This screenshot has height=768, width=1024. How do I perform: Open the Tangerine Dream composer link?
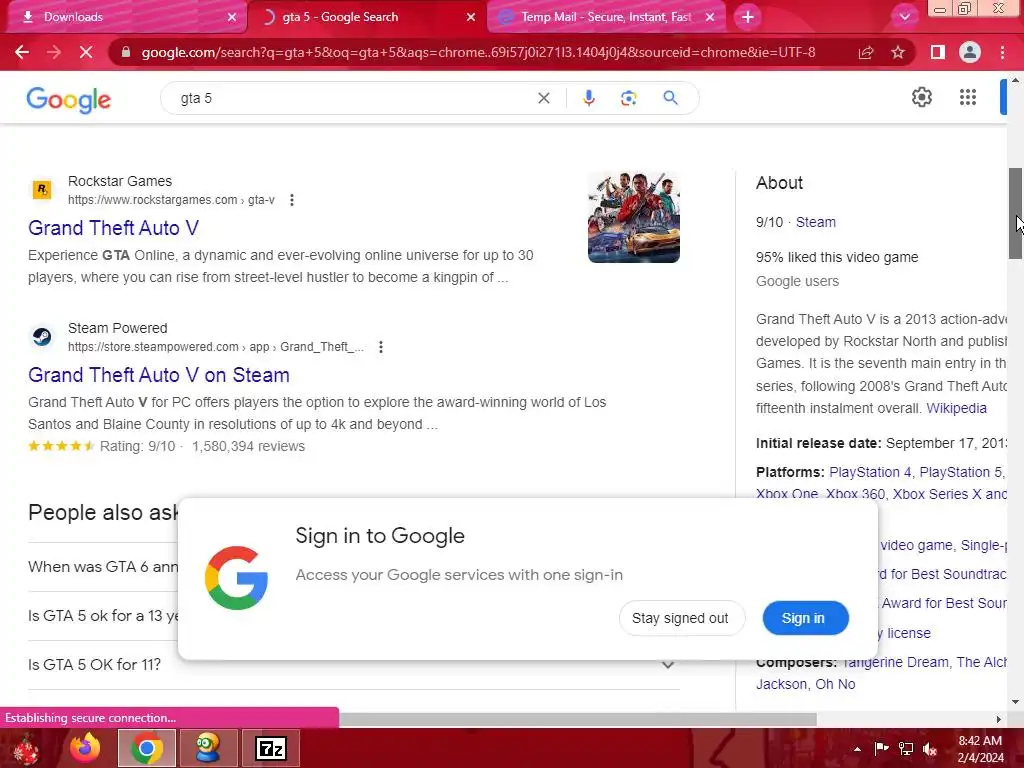(895, 662)
